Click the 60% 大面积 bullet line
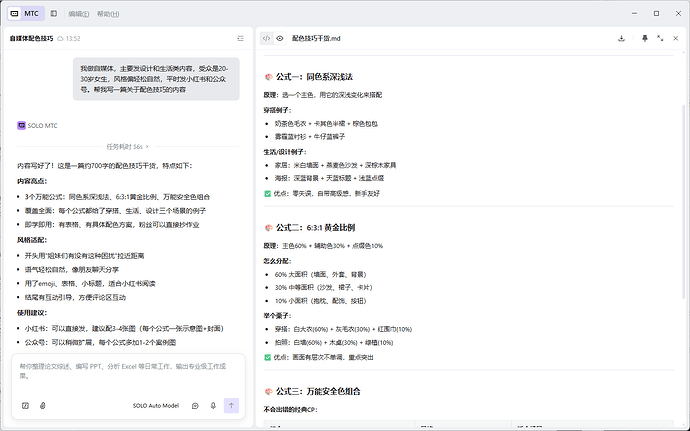 point(320,275)
